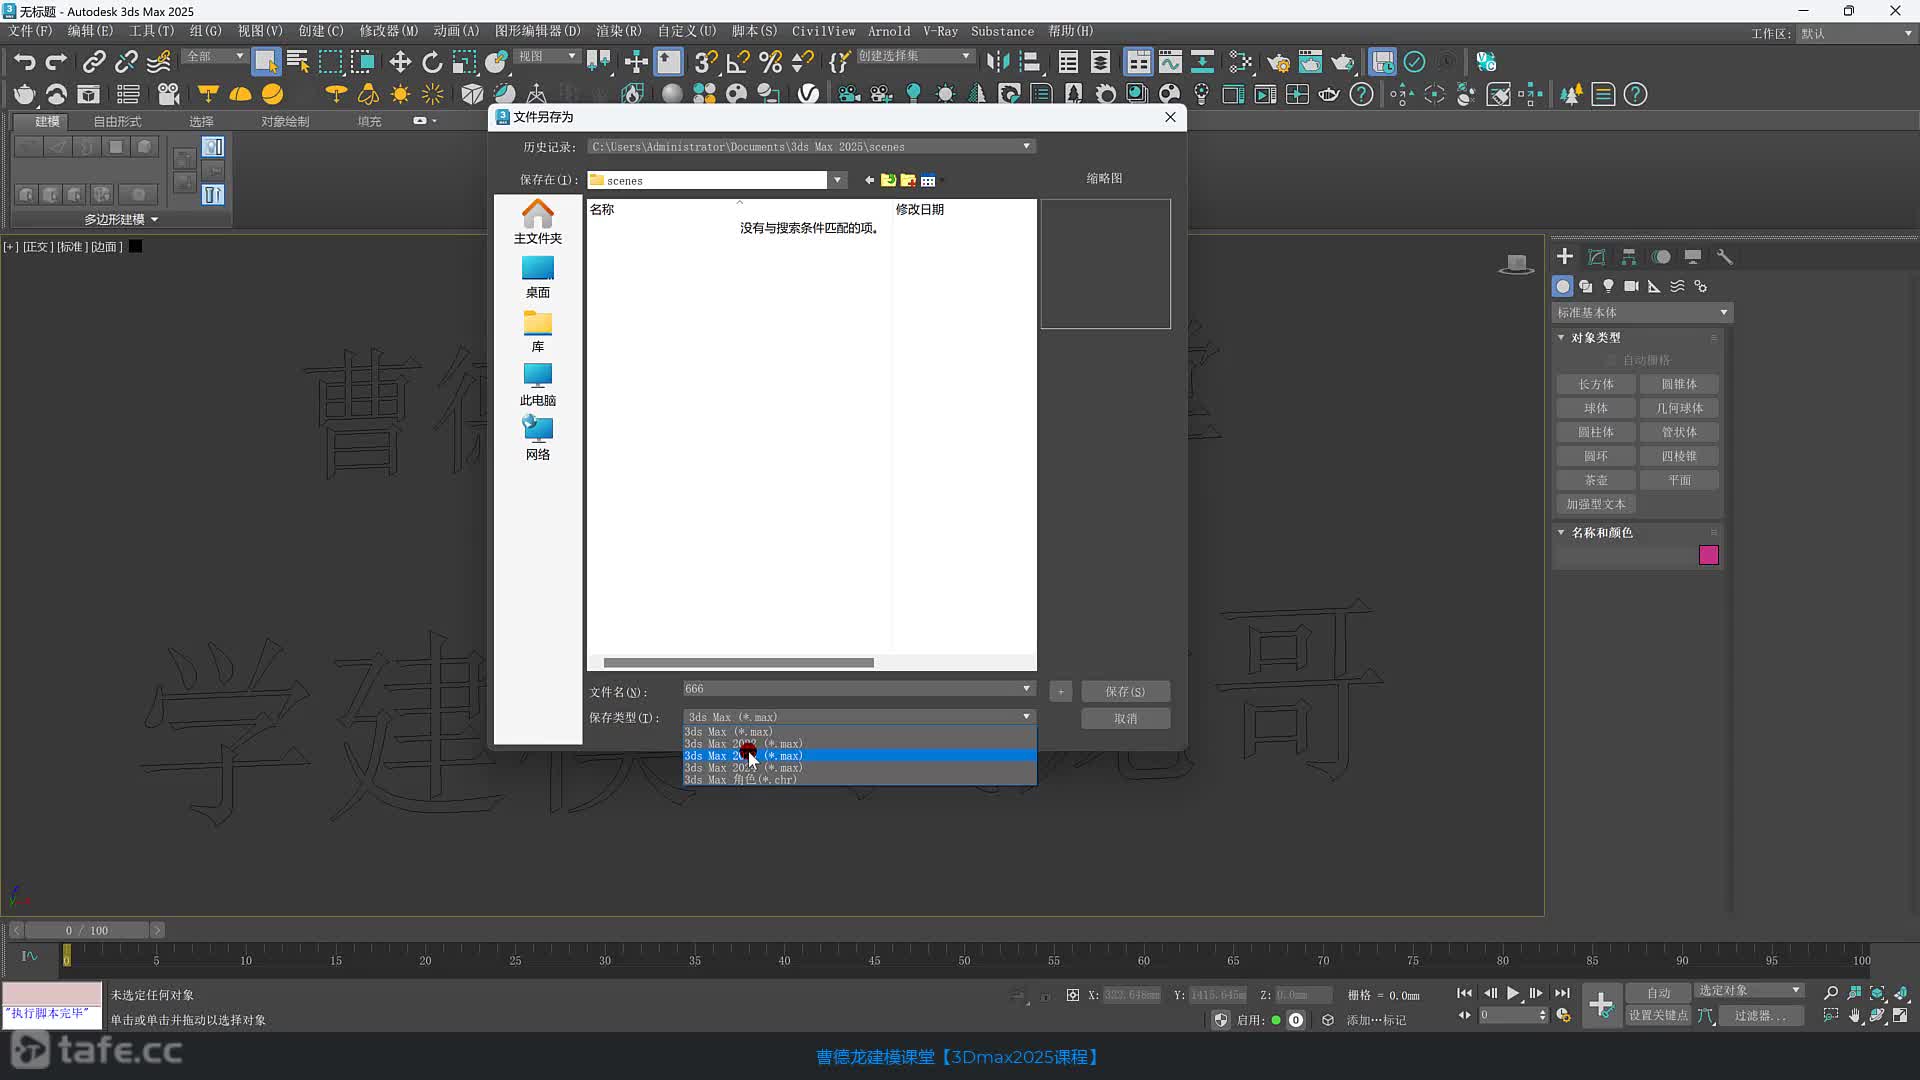Open the Layer Explorer icon
This screenshot has height=1080, width=1920.
(1100, 62)
